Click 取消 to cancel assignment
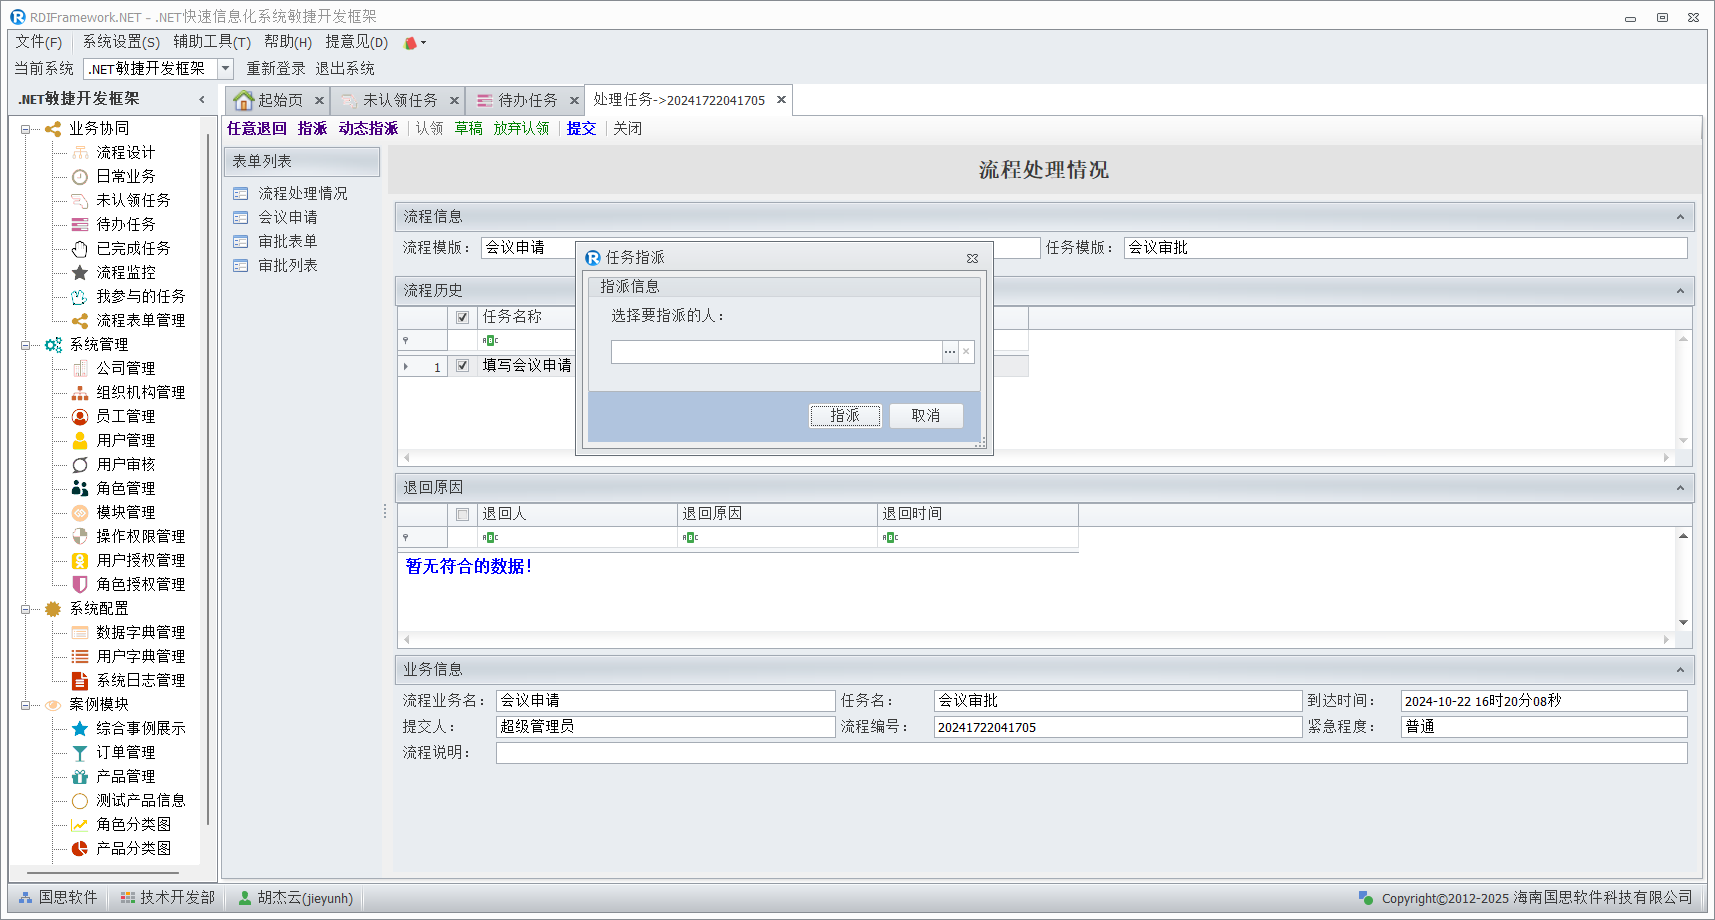The height and width of the screenshot is (920, 1715). click(x=925, y=416)
